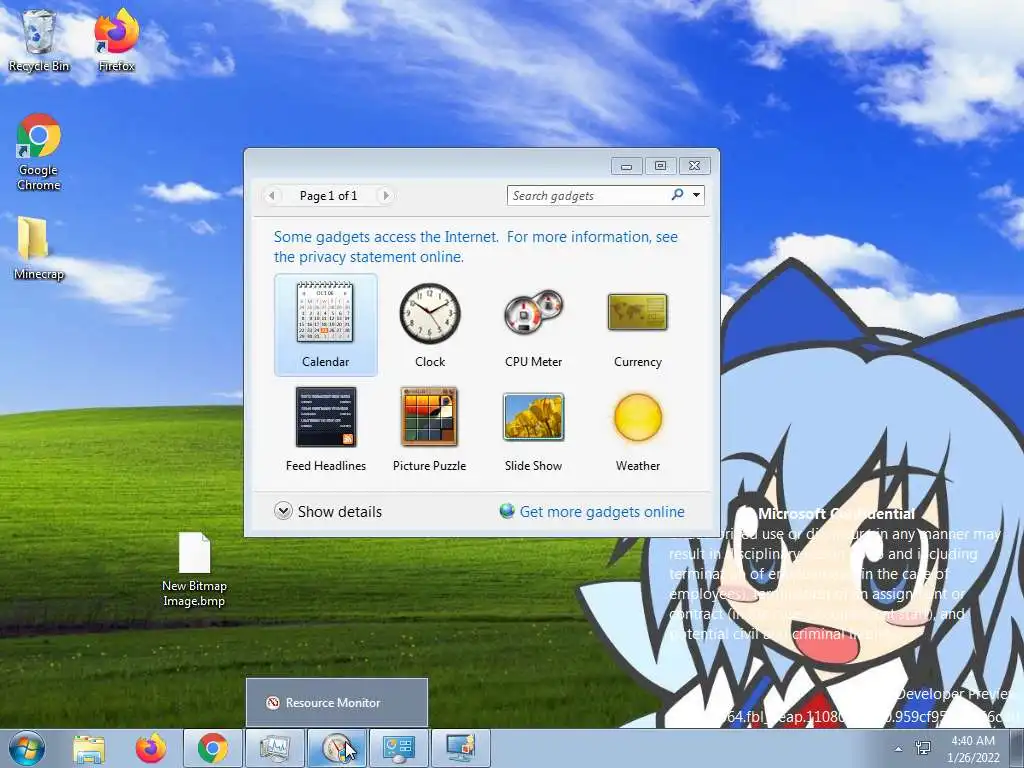Select the Minecrap folder on desktop
This screenshot has height=768, width=1024.
(x=39, y=249)
